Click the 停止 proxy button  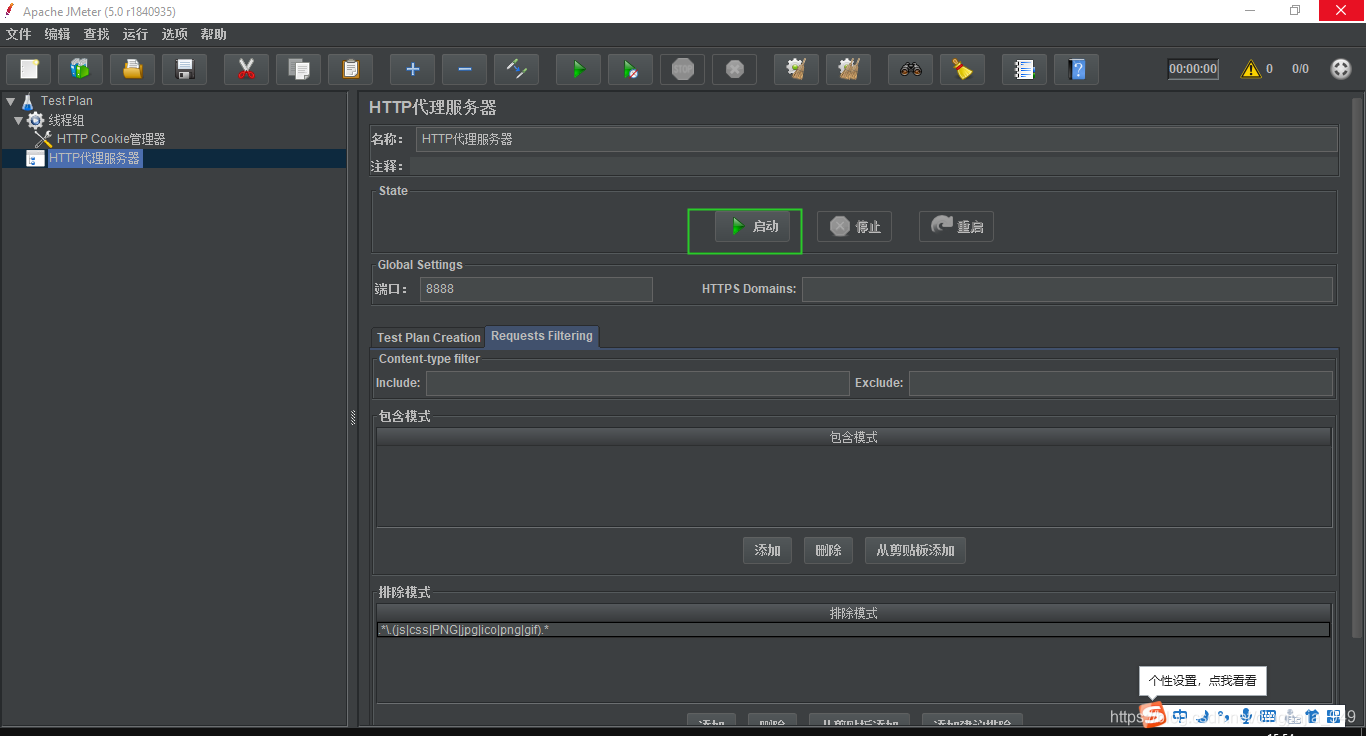[854, 227]
